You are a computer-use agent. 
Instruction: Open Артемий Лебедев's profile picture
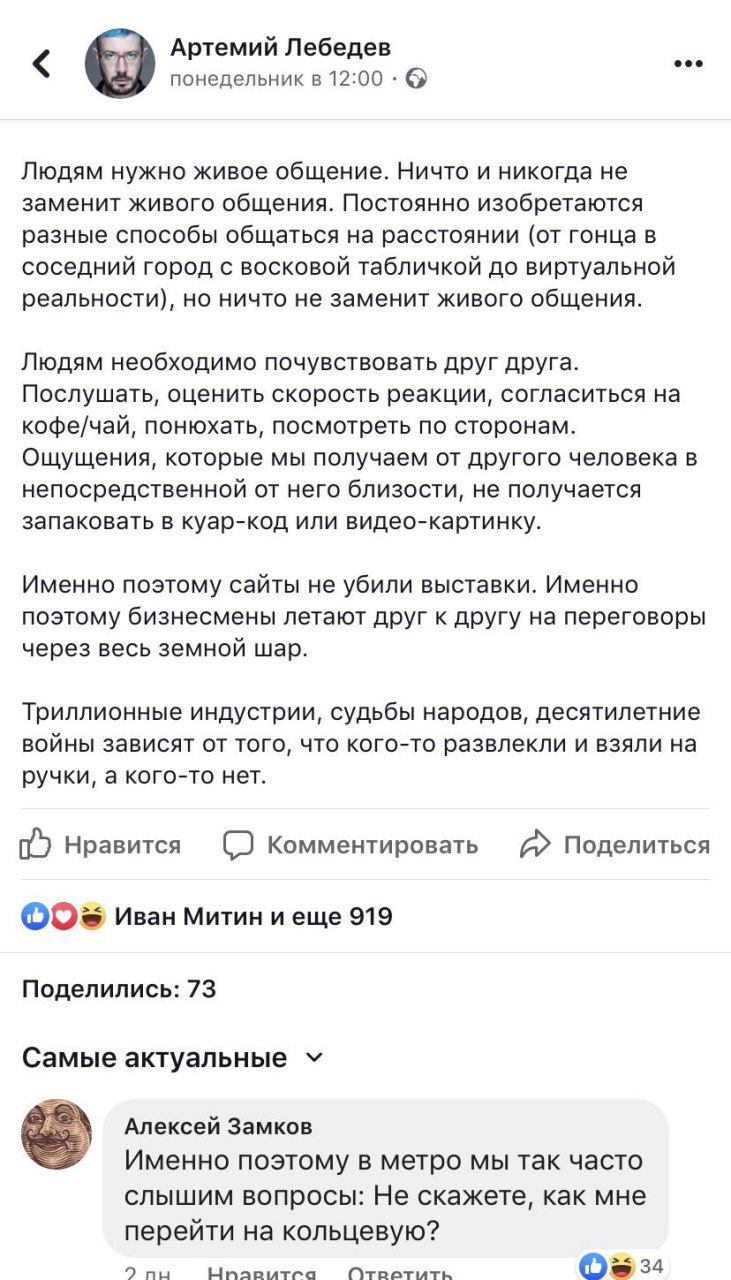(x=120, y=63)
